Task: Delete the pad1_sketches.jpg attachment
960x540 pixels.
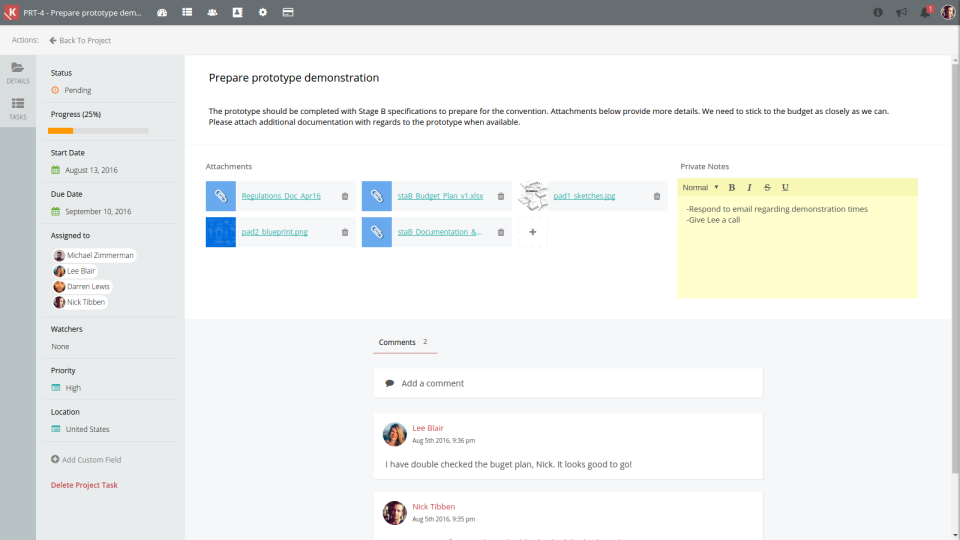Action: tap(657, 197)
